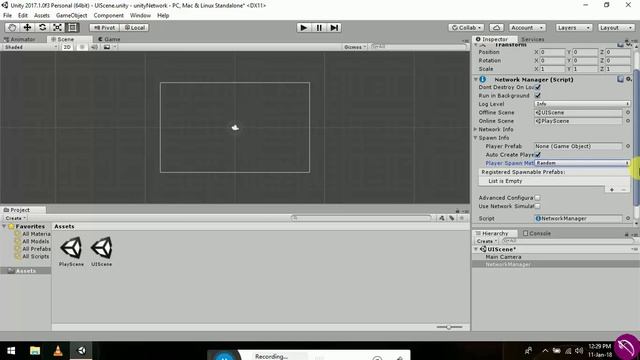
Task: Select the UIScene asset
Action: [x=102, y=251]
